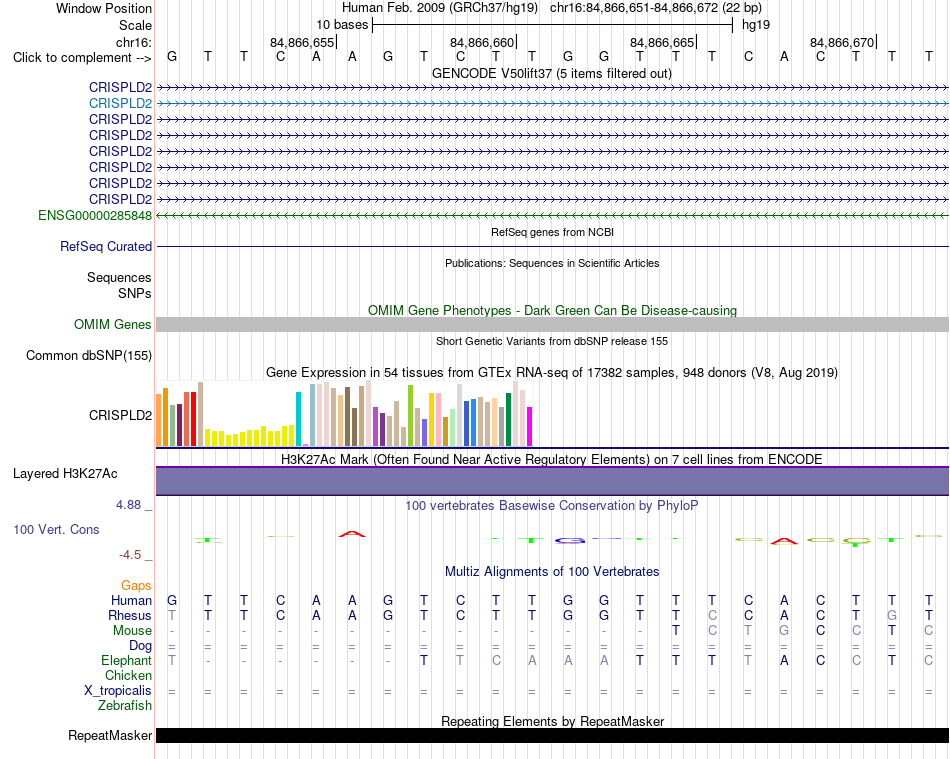The height and width of the screenshot is (759, 950).
Task: Click the 'hg19' label beside scale bar
Action: coord(756,25)
